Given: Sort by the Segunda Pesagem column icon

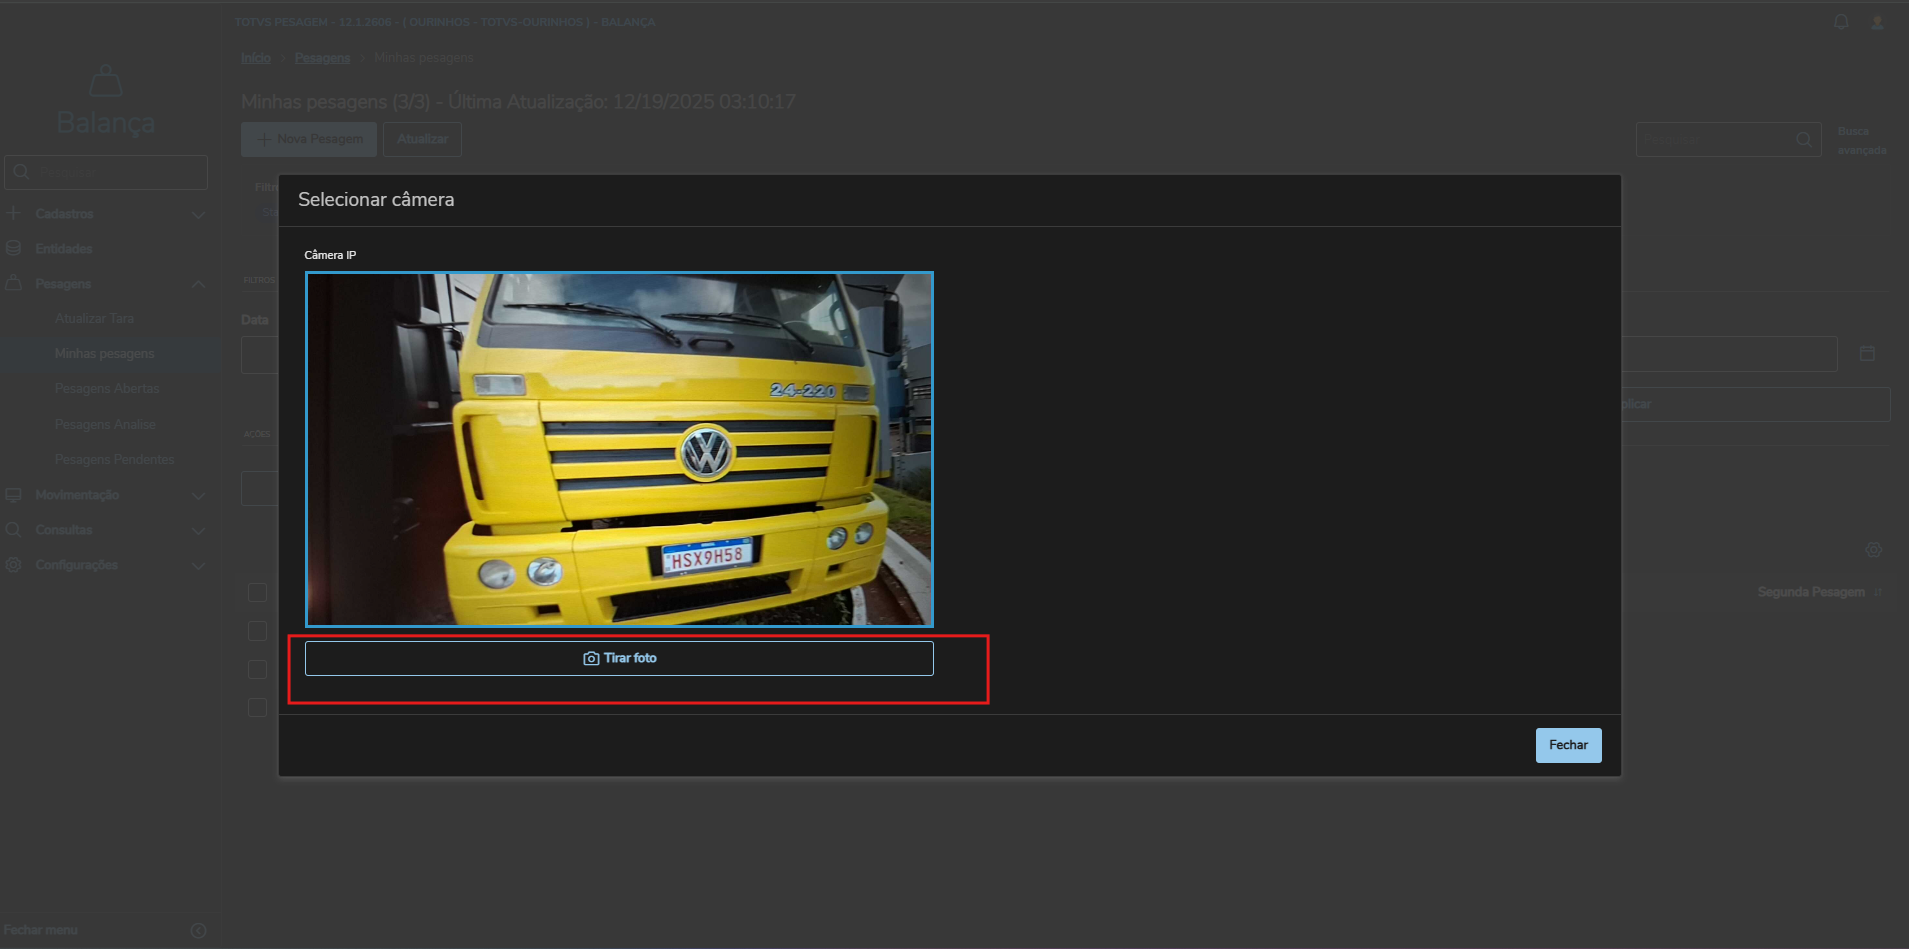Looking at the screenshot, I should tap(1878, 592).
